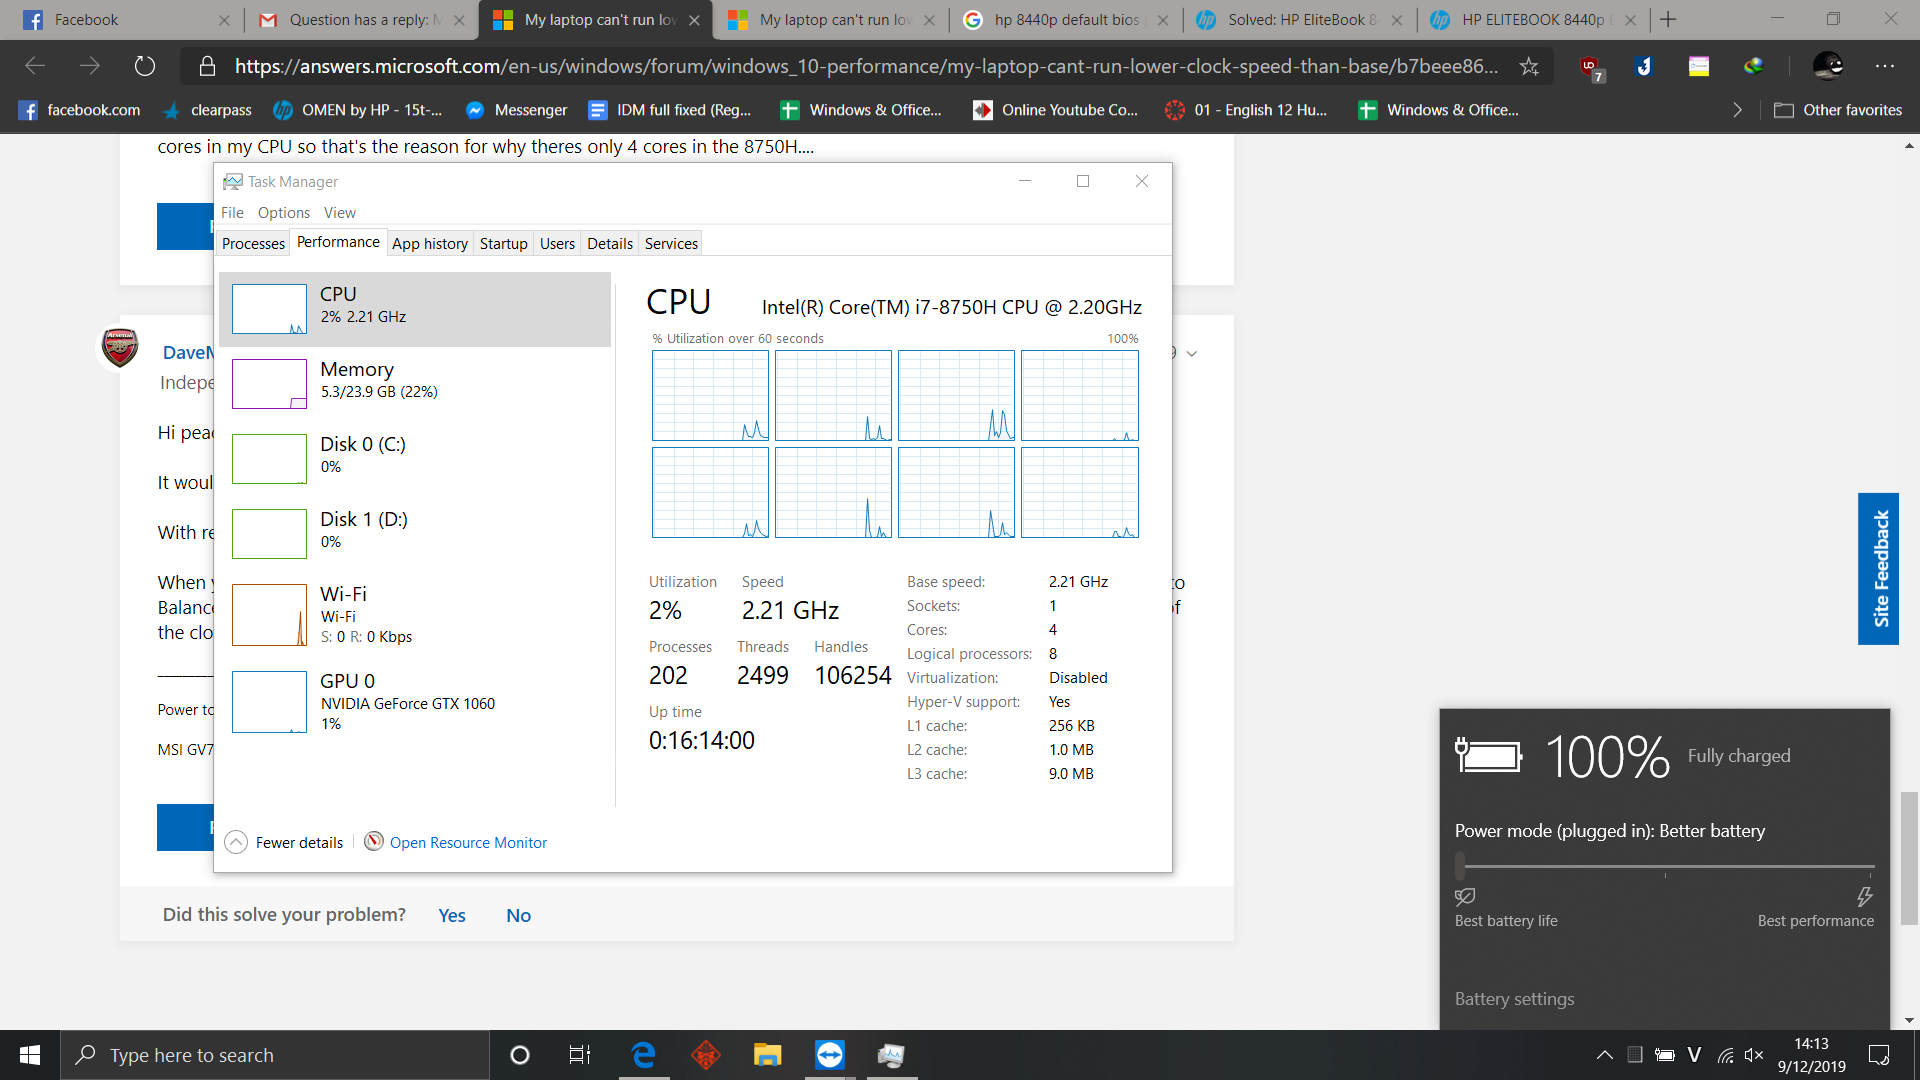This screenshot has width=1920, height=1080.
Task: Open Task Manager Options menu
Action: 284,212
